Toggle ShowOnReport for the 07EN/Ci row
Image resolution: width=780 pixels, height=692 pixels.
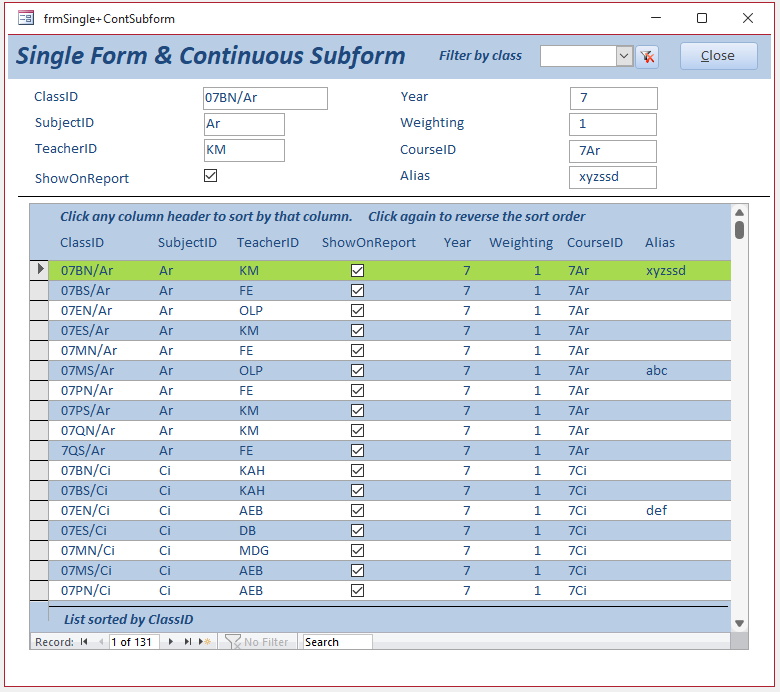click(357, 510)
